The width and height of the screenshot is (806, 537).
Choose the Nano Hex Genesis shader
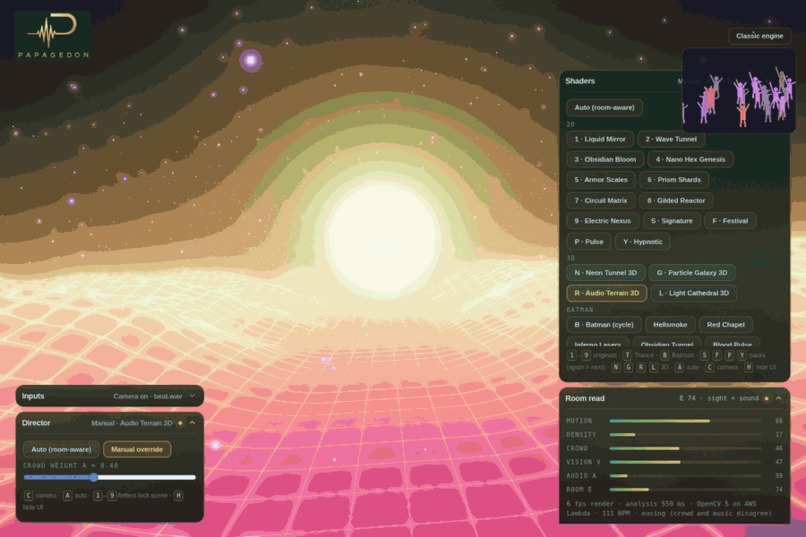point(690,159)
